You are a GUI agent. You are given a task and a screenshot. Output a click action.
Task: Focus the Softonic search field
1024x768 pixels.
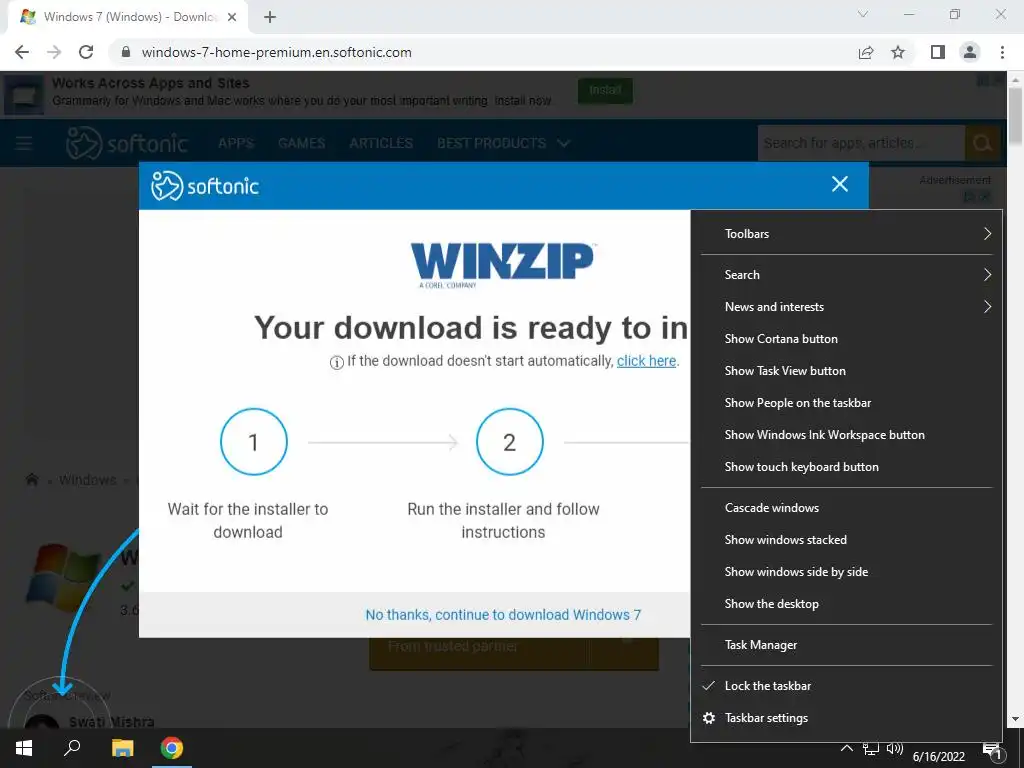click(861, 143)
